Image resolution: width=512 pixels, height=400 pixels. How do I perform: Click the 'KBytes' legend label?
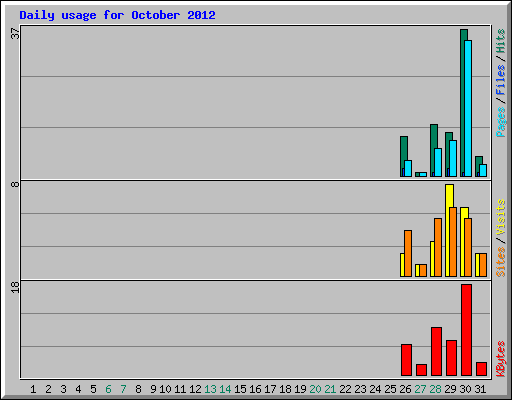pos(500,359)
